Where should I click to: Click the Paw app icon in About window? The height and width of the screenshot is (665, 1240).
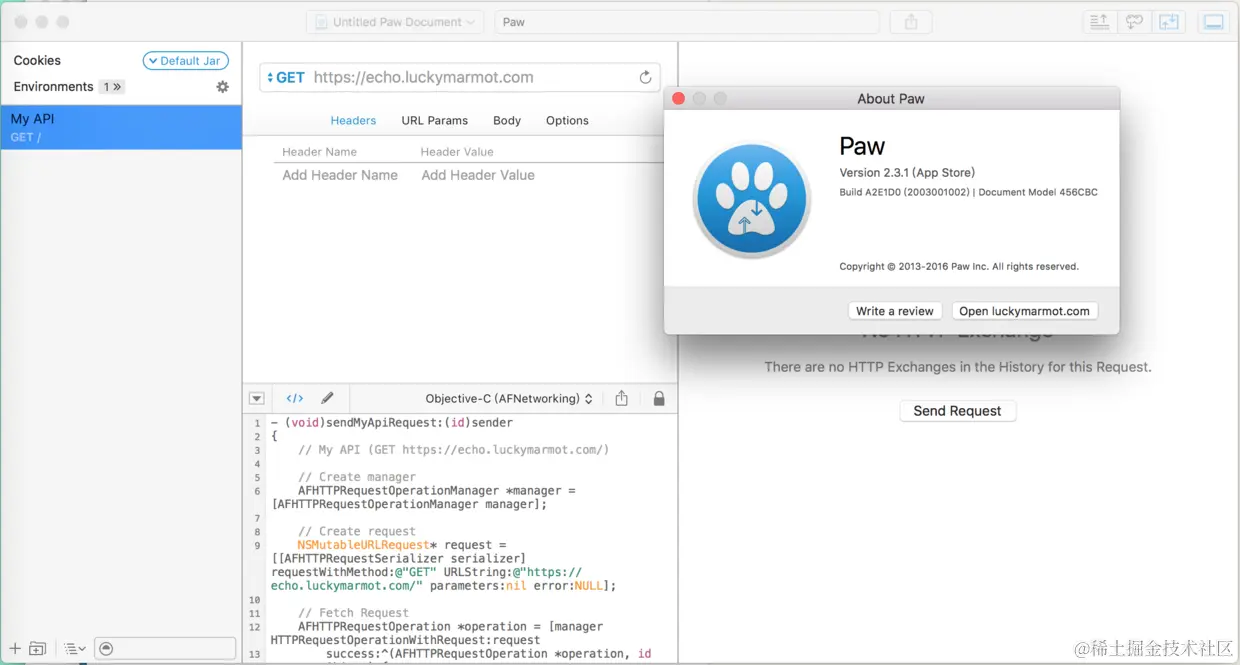point(752,200)
